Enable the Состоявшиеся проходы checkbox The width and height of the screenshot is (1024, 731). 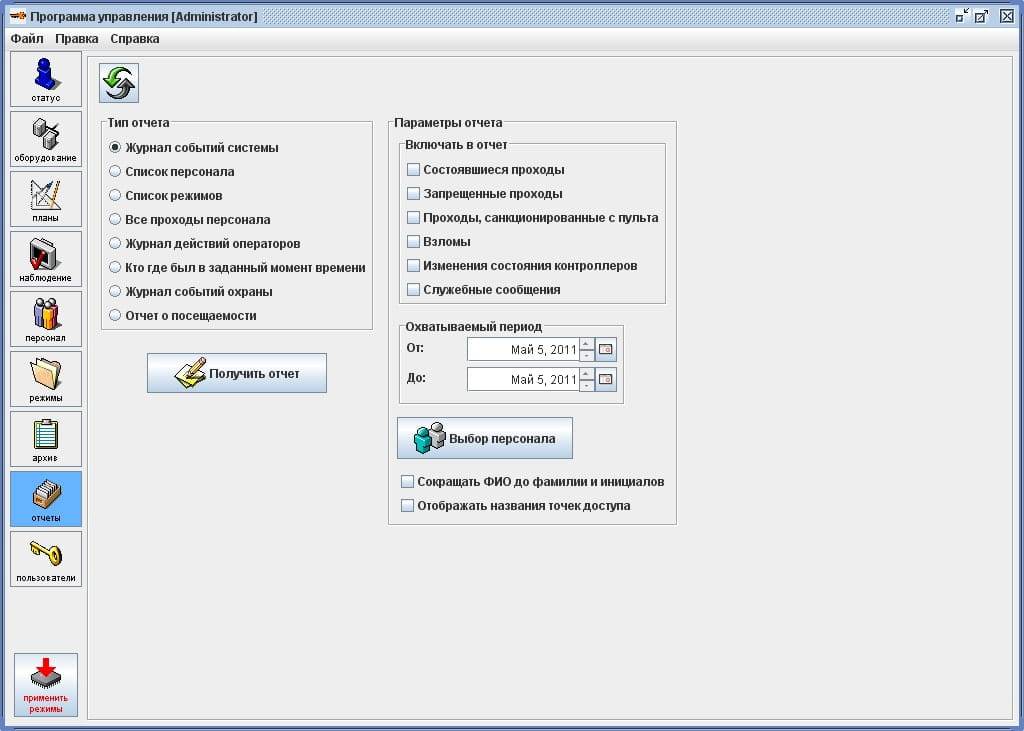[x=413, y=170]
